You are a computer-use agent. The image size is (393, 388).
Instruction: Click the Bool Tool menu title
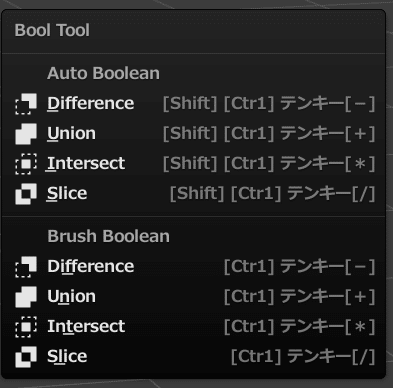coord(52,30)
